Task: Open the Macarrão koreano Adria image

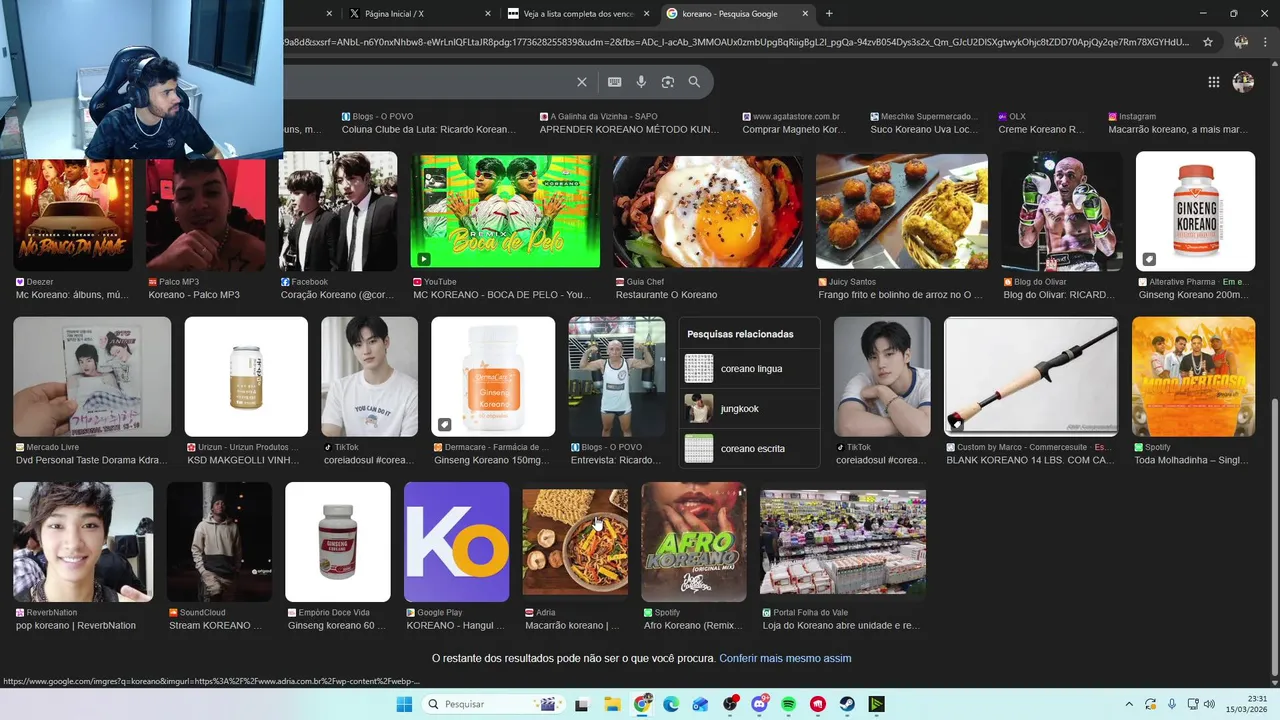Action: pyautogui.click(x=575, y=542)
